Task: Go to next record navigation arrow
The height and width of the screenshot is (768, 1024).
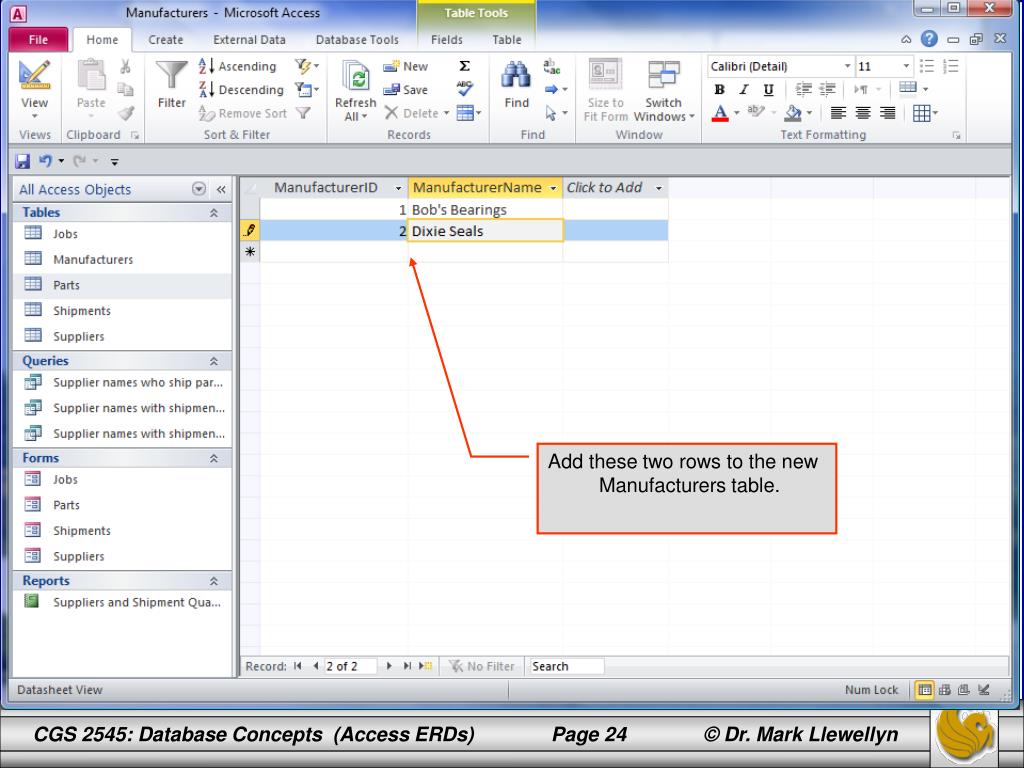Action: [389, 666]
